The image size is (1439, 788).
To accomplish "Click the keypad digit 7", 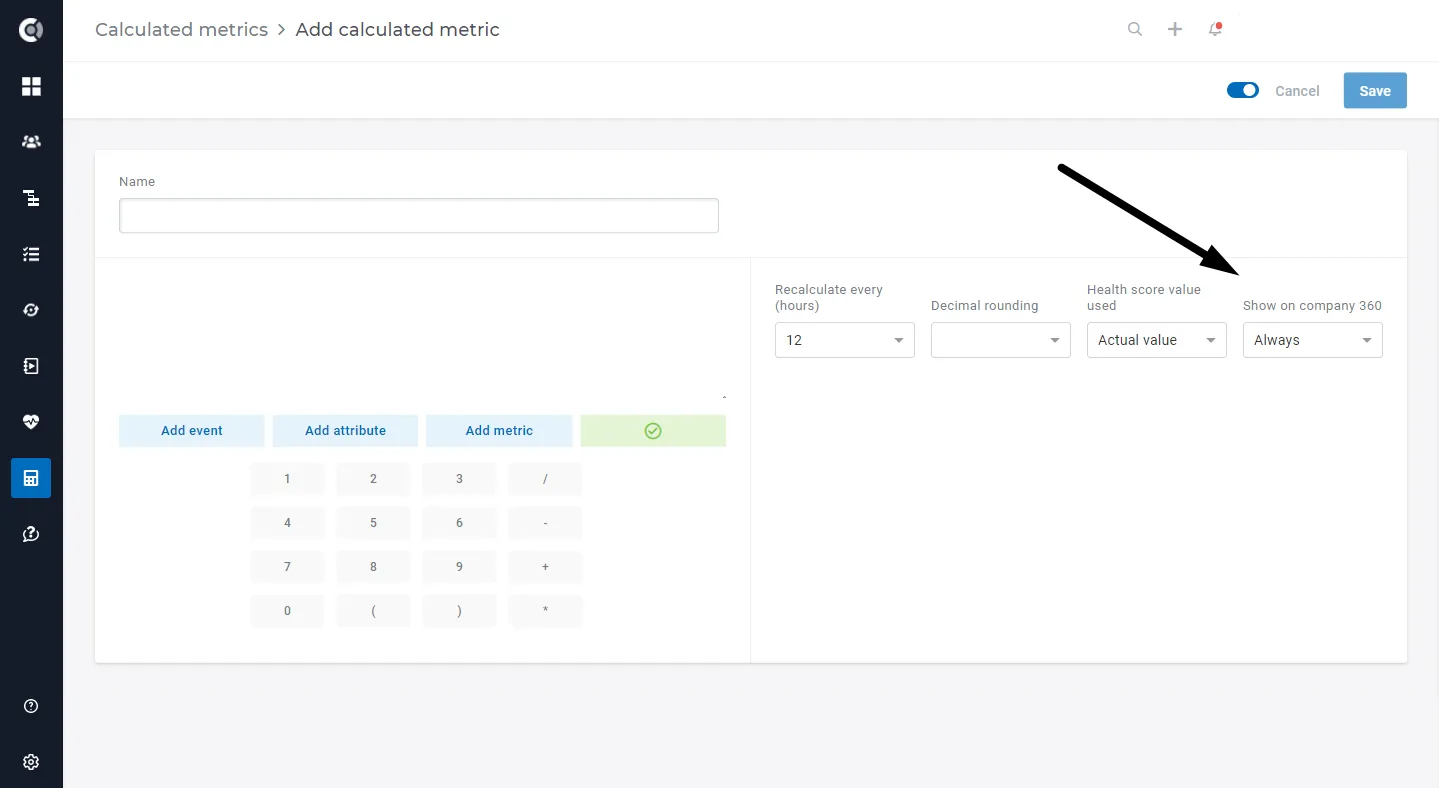I will tap(287, 567).
